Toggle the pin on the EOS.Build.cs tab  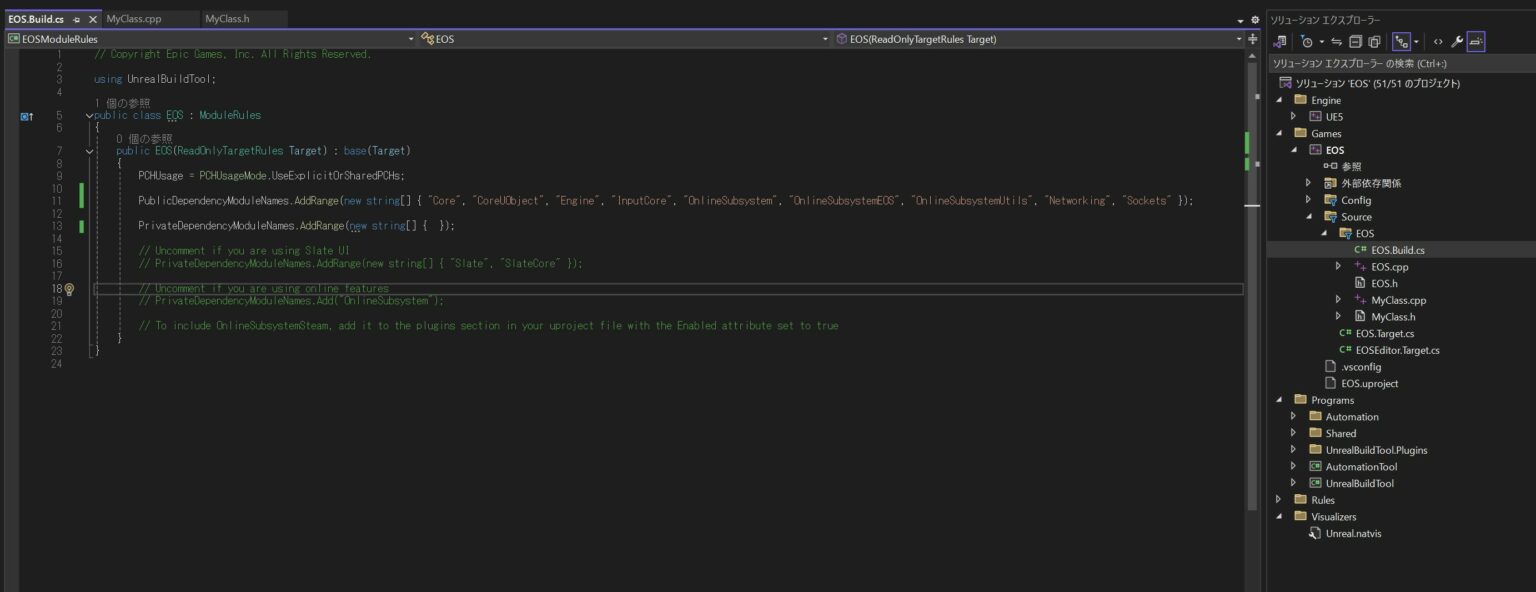click(x=77, y=19)
